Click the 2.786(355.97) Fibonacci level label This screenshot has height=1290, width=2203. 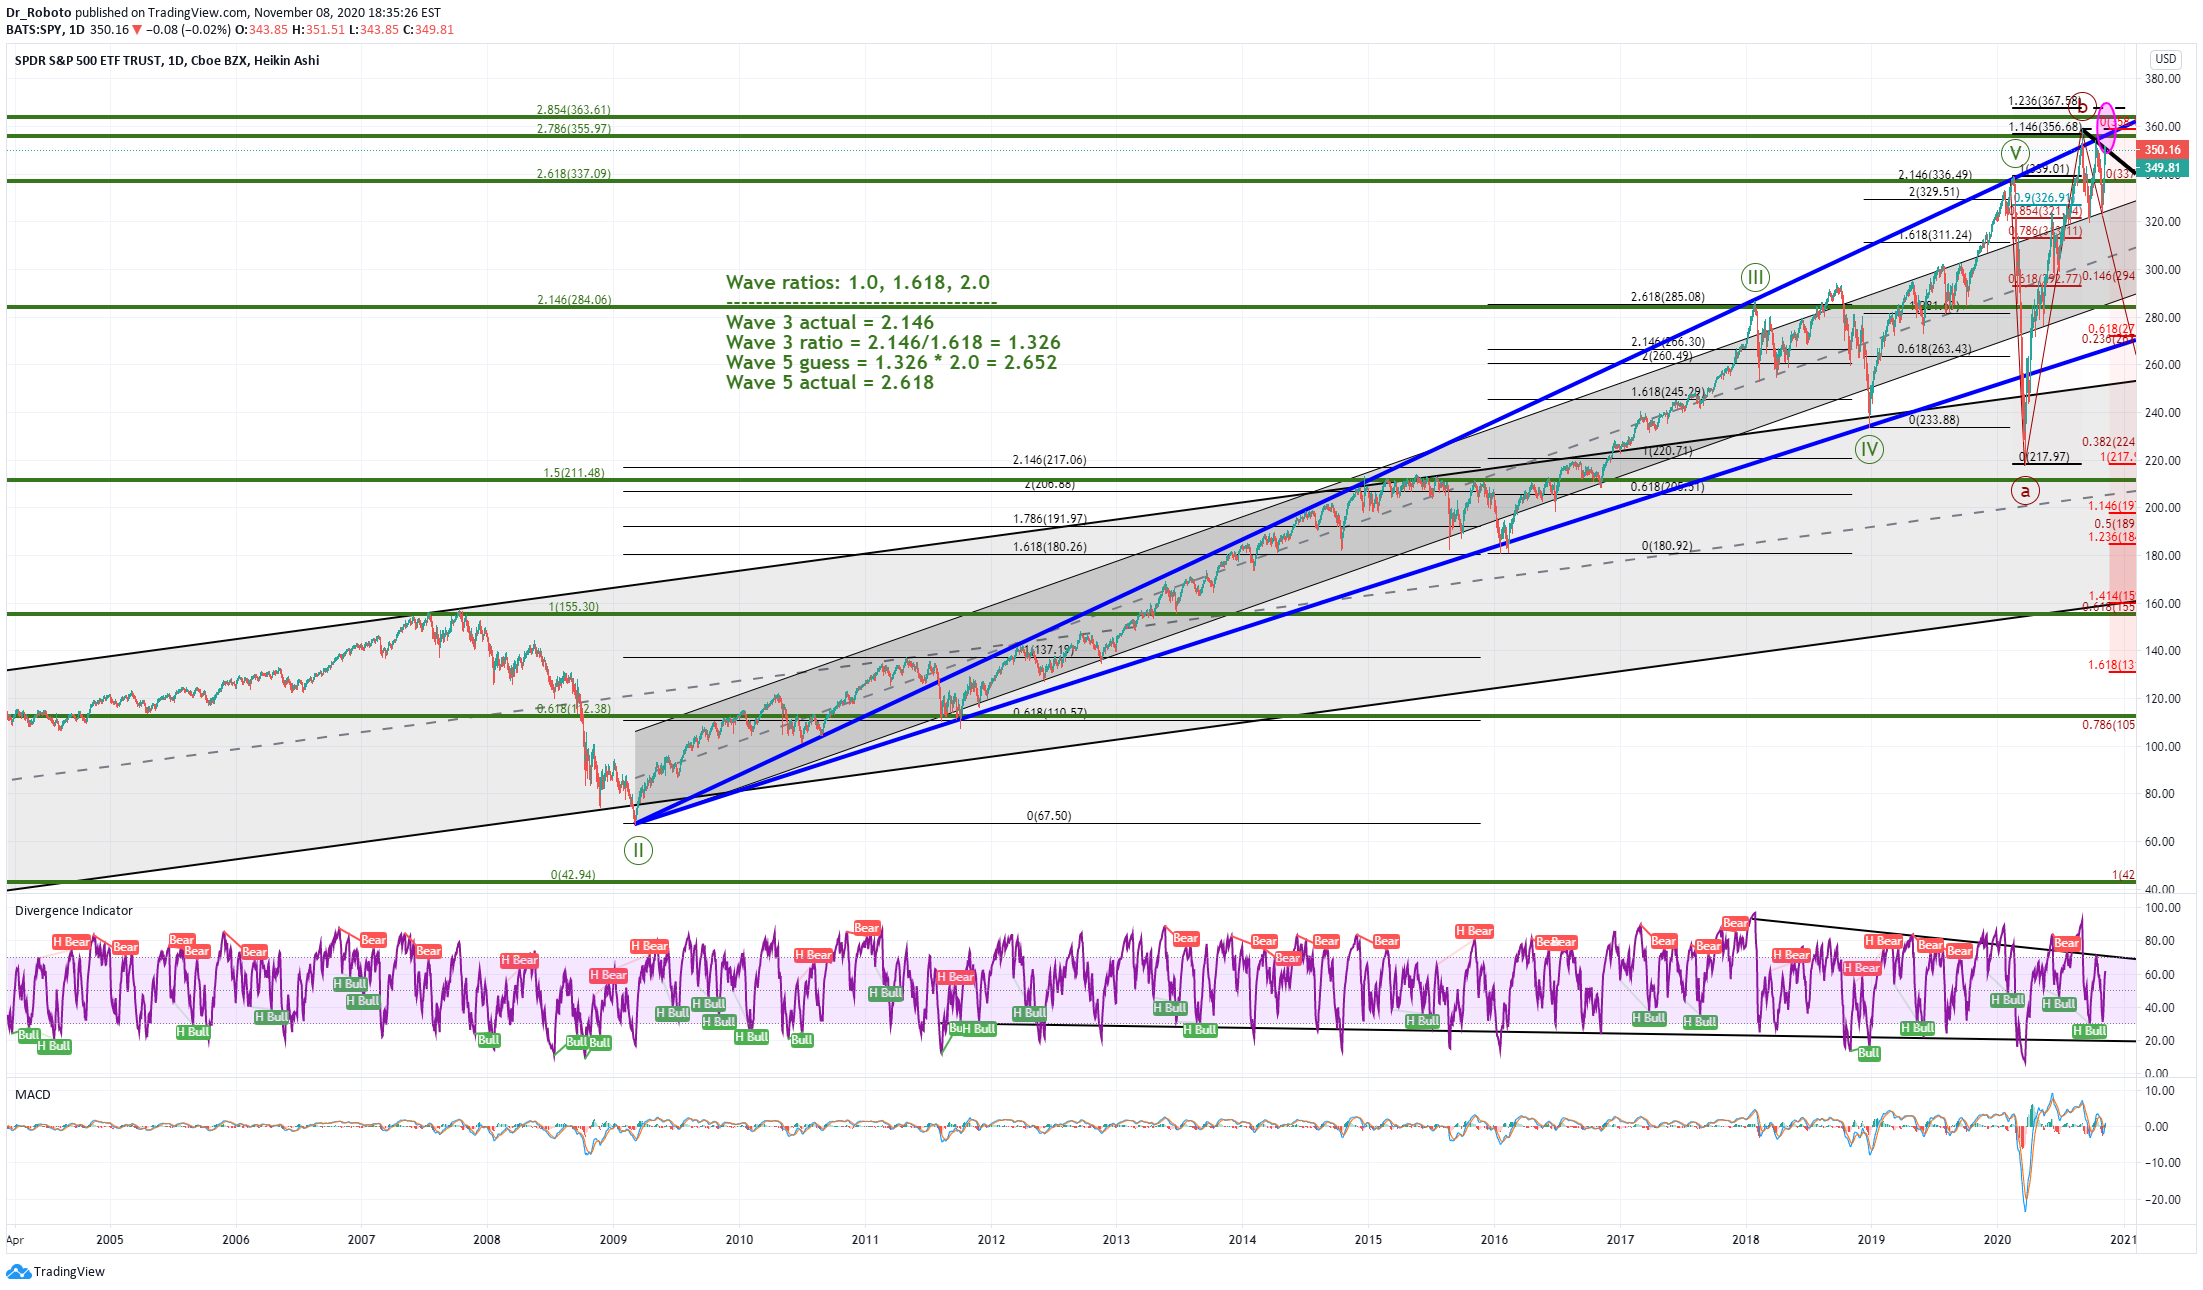coord(574,129)
